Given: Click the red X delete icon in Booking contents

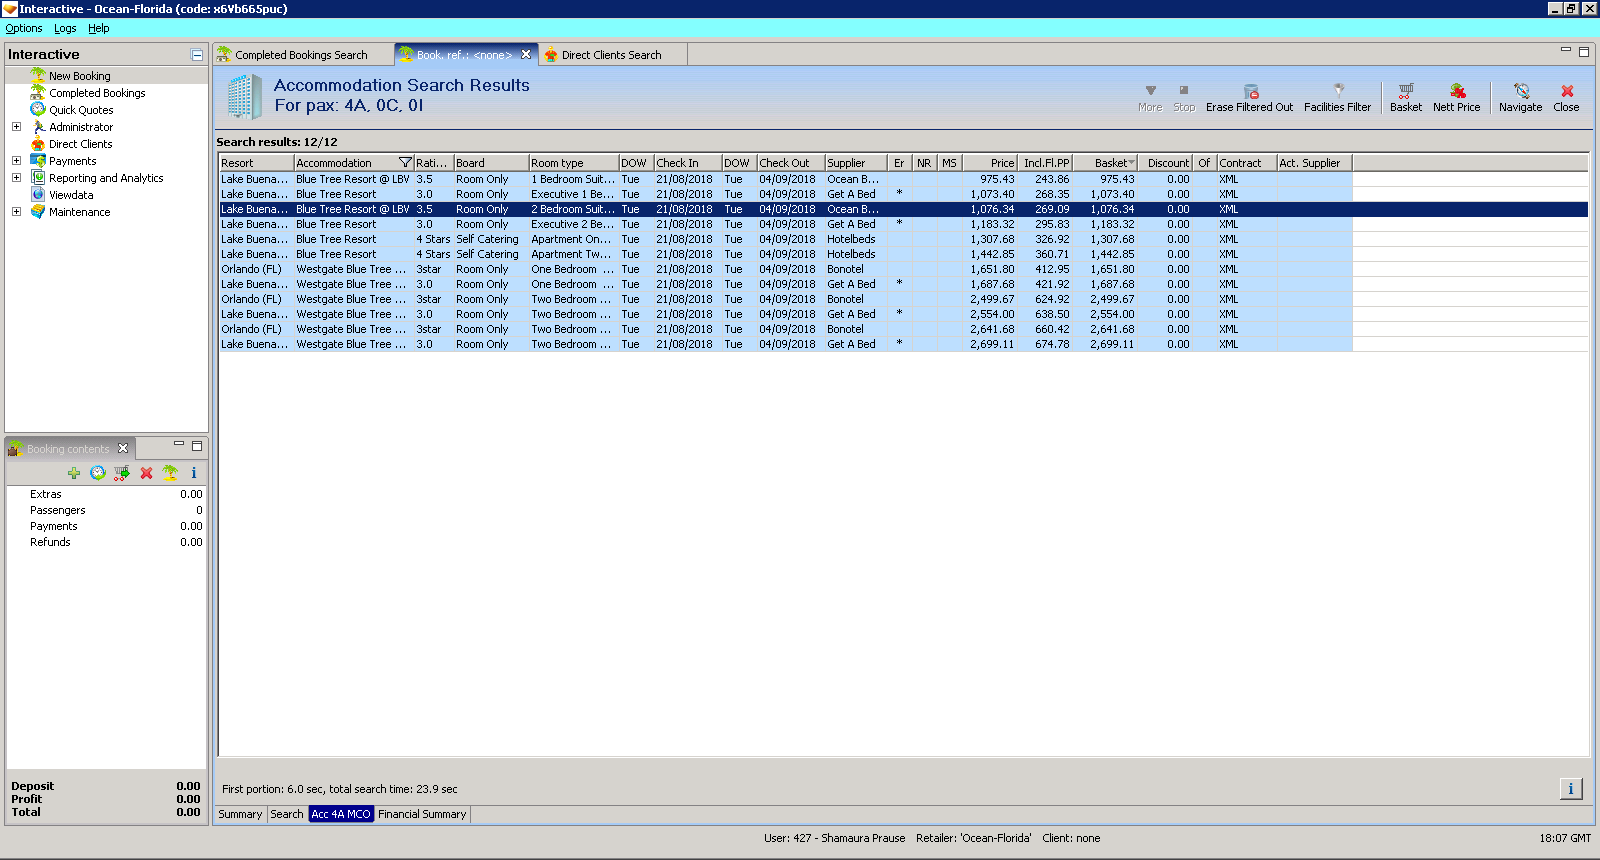Looking at the screenshot, I should click(x=146, y=473).
